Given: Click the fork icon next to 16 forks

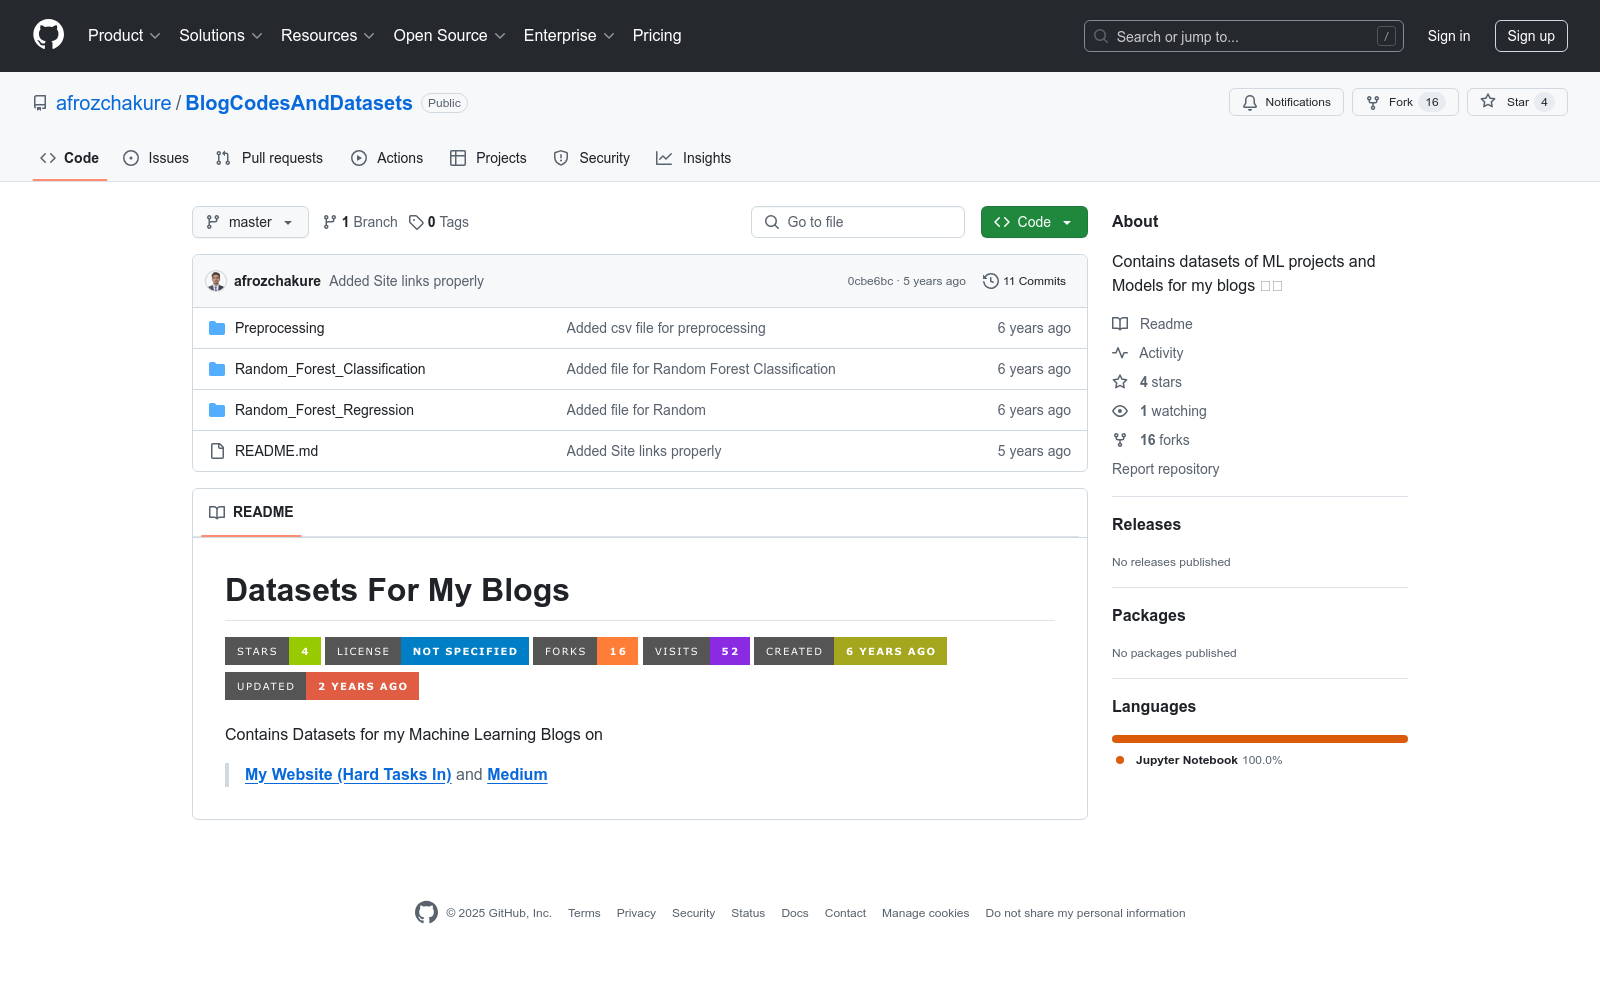Looking at the screenshot, I should tap(1120, 440).
